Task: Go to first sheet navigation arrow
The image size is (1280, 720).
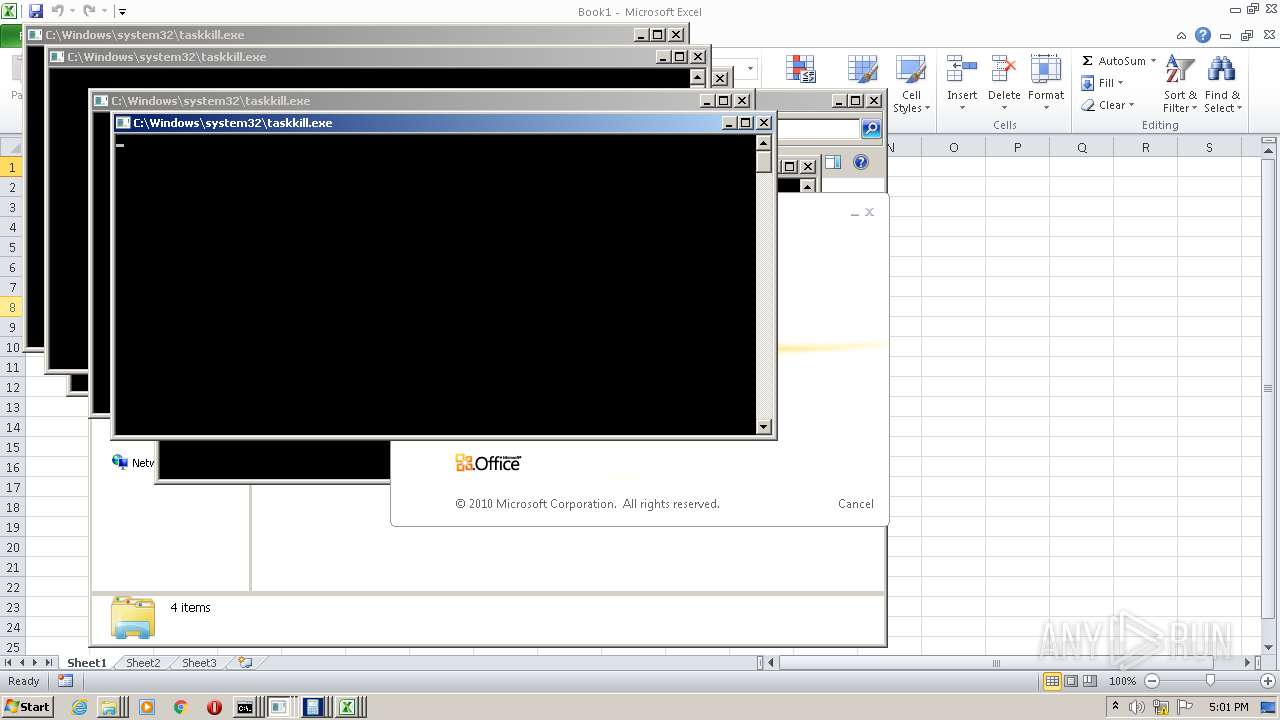Action: [x=8, y=663]
